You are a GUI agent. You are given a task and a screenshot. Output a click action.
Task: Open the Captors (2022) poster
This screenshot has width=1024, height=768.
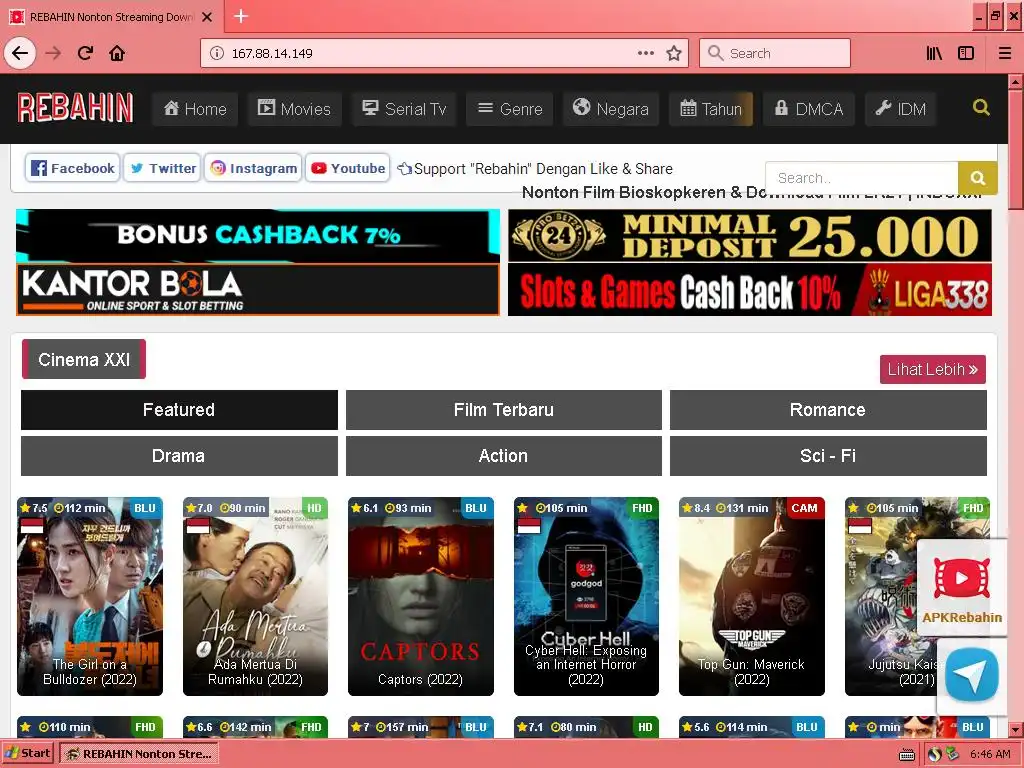(x=421, y=596)
